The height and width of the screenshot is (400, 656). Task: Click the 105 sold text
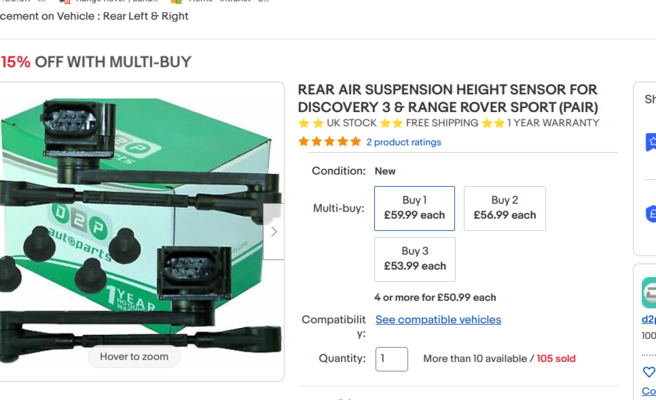click(556, 359)
